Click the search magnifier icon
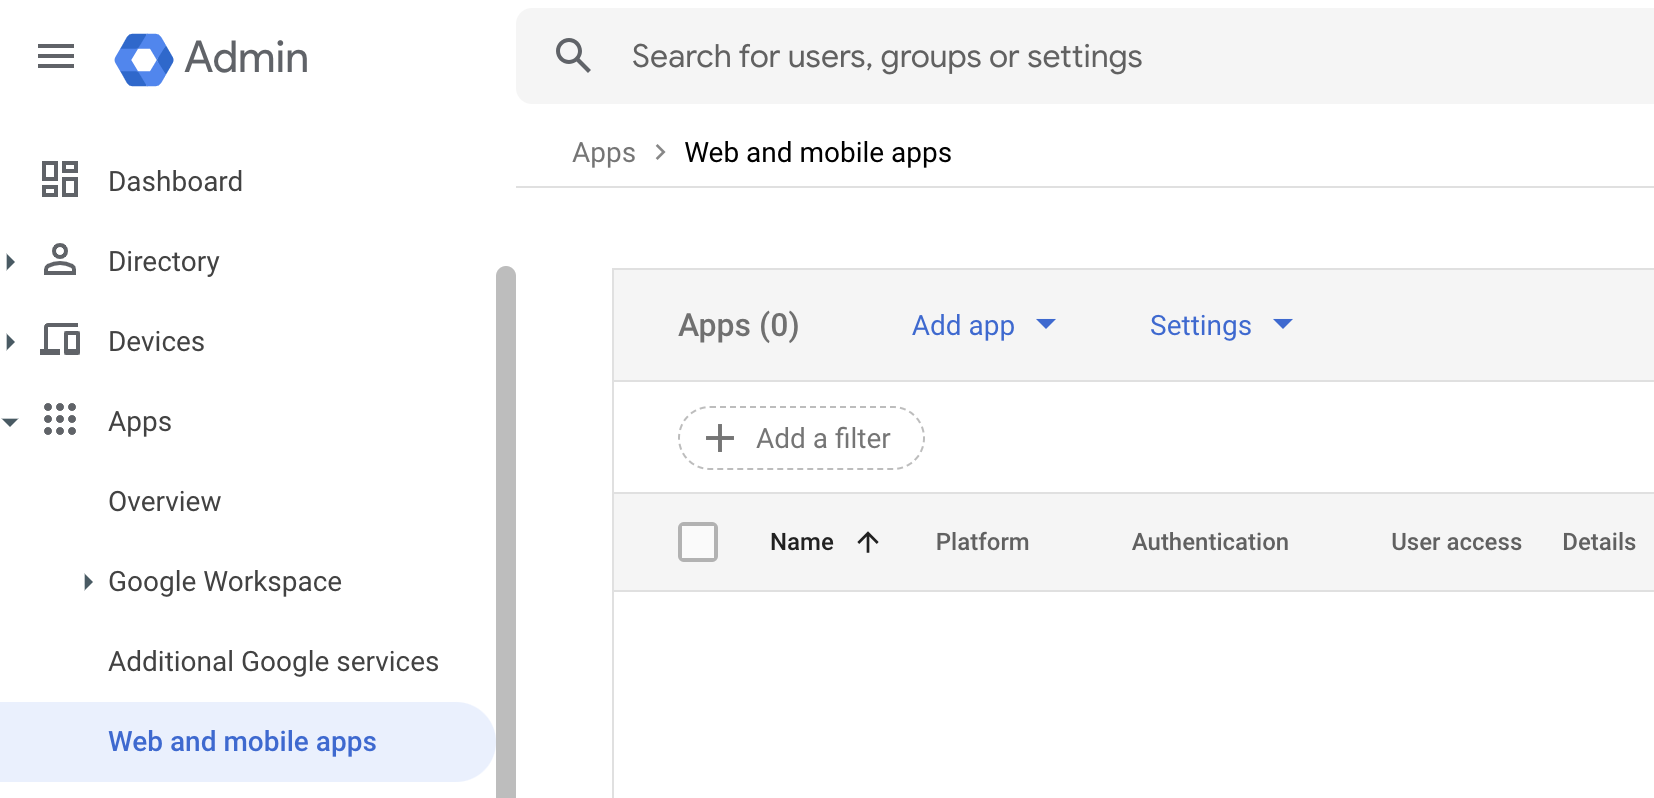This screenshot has height=798, width=1654. [573, 56]
